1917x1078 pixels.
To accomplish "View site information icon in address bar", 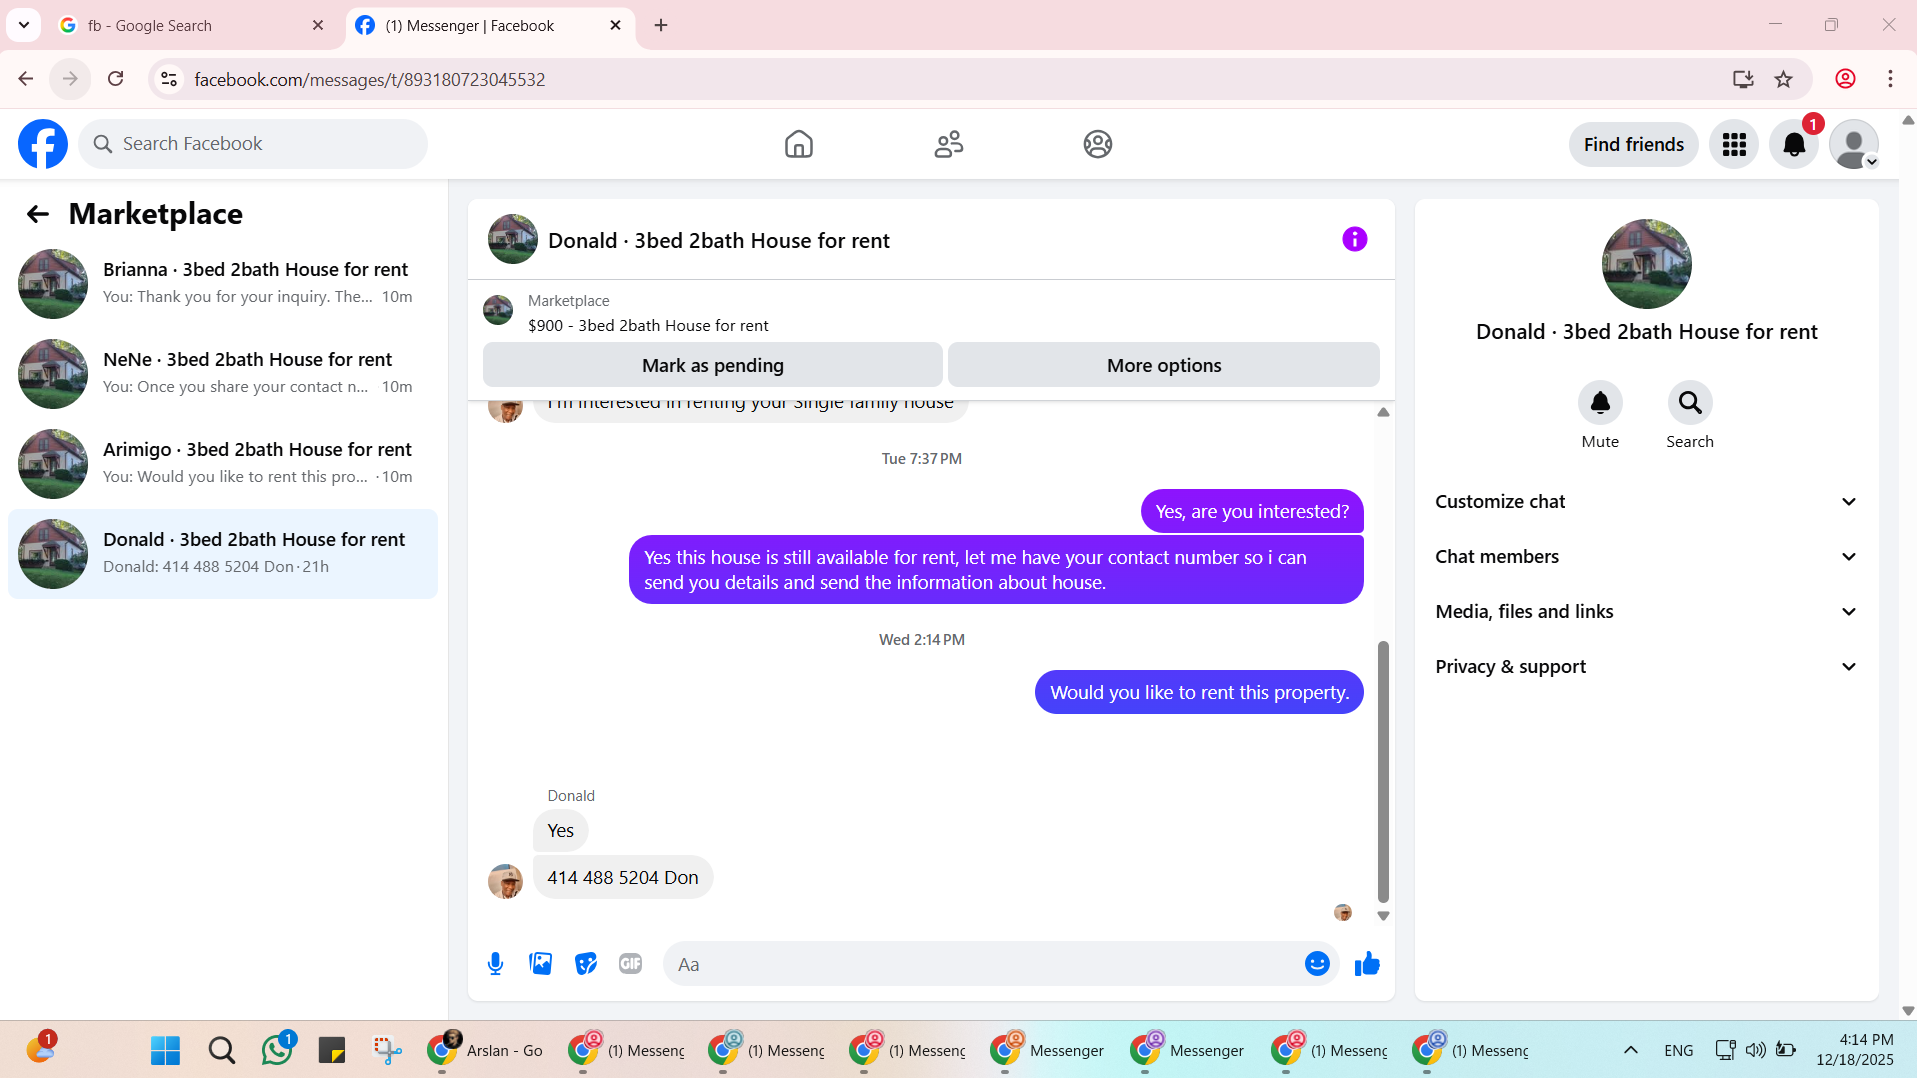I will (x=169, y=79).
